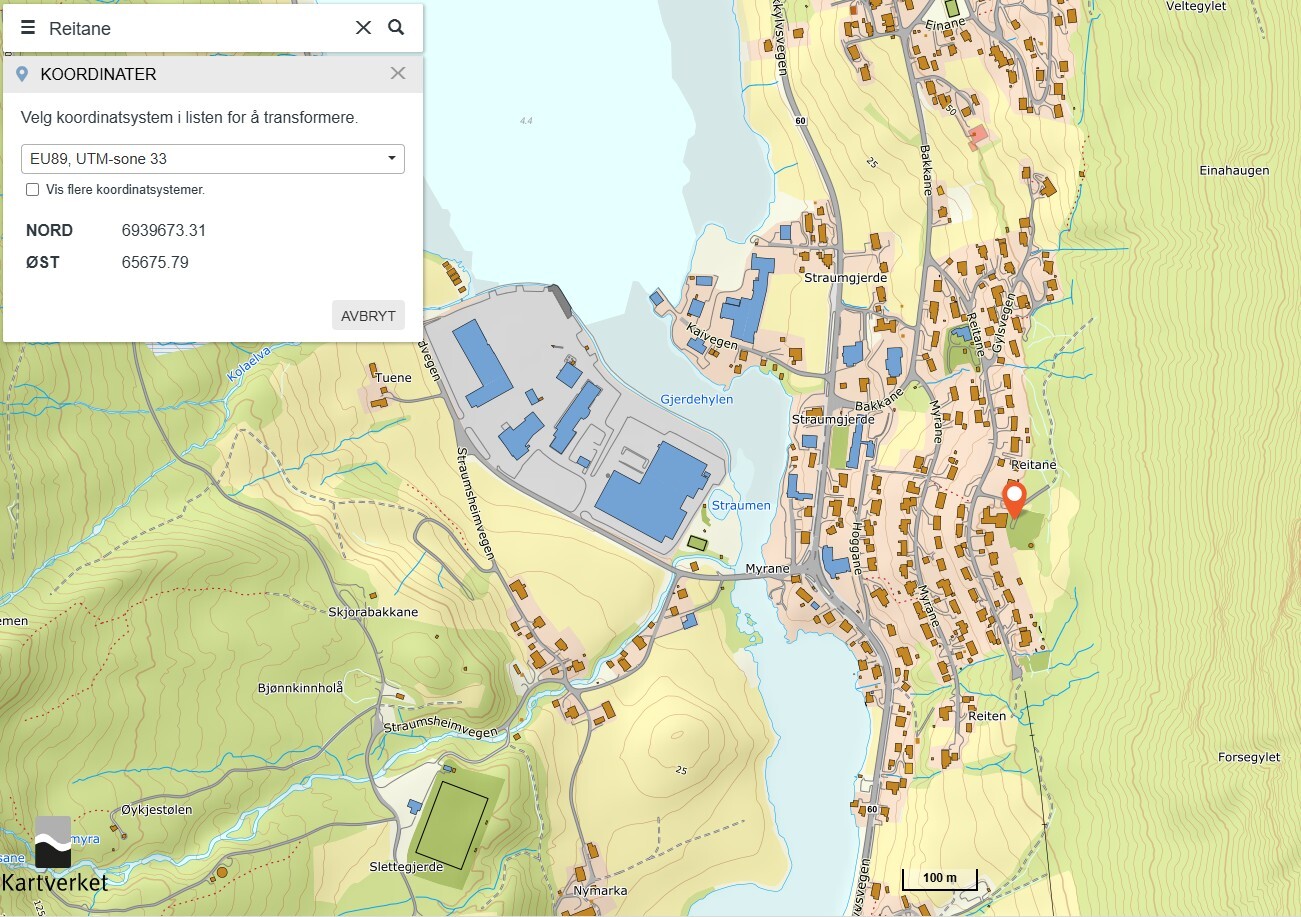Image resolution: width=1301 pixels, height=917 pixels.
Task: Open the EU89, UTM-sone 33 dropdown
Action: [212, 159]
